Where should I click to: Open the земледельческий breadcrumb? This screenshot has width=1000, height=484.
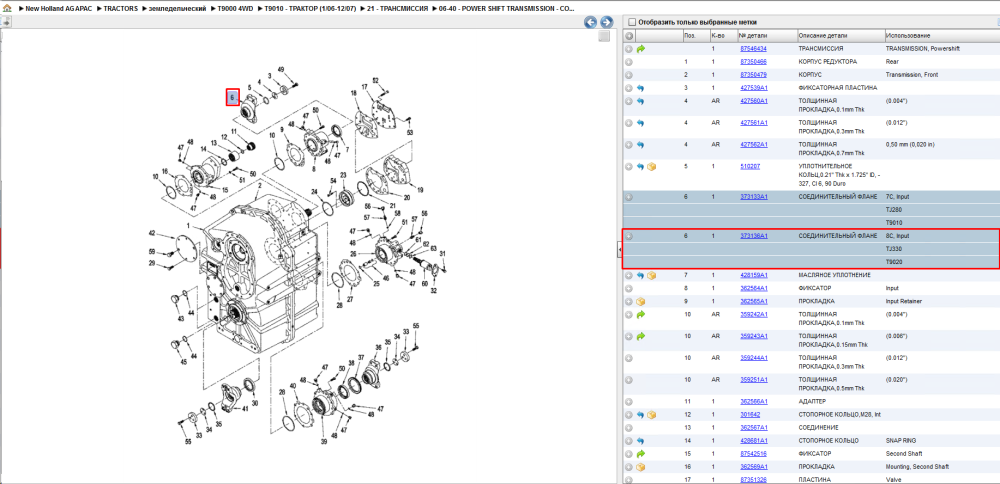(178, 10)
